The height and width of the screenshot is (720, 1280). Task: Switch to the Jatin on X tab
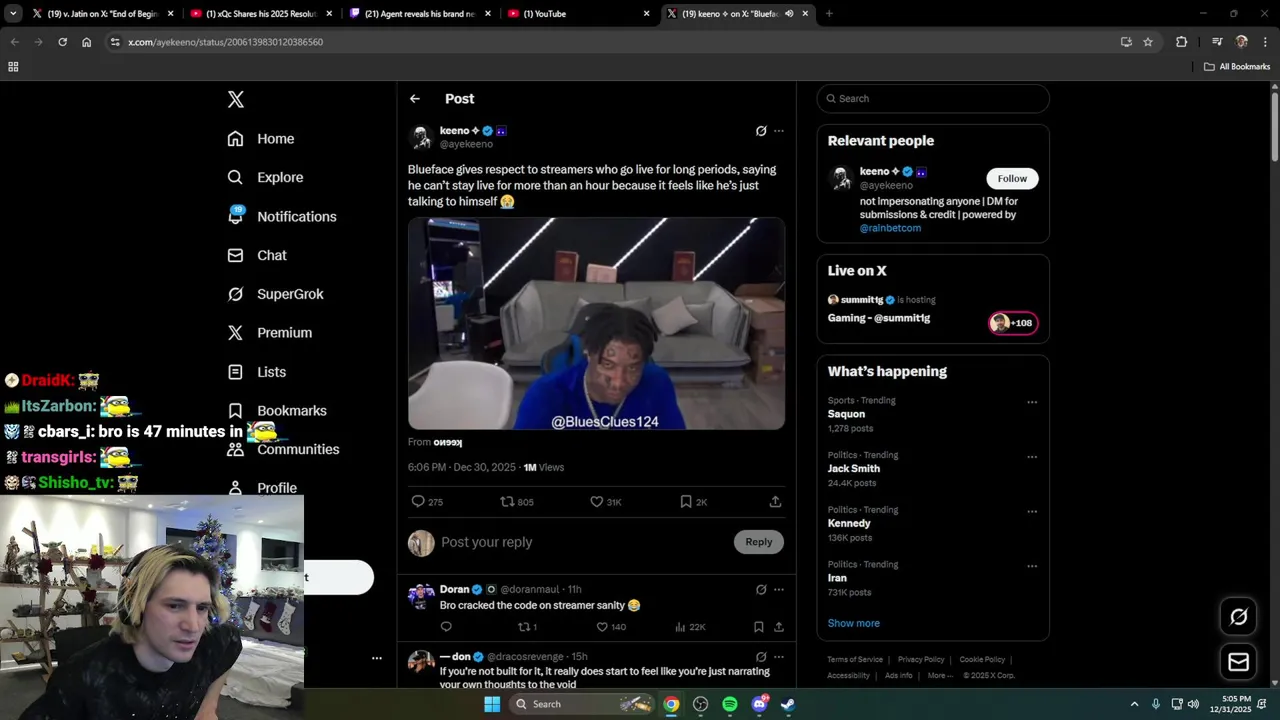click(x=103, y=14)
